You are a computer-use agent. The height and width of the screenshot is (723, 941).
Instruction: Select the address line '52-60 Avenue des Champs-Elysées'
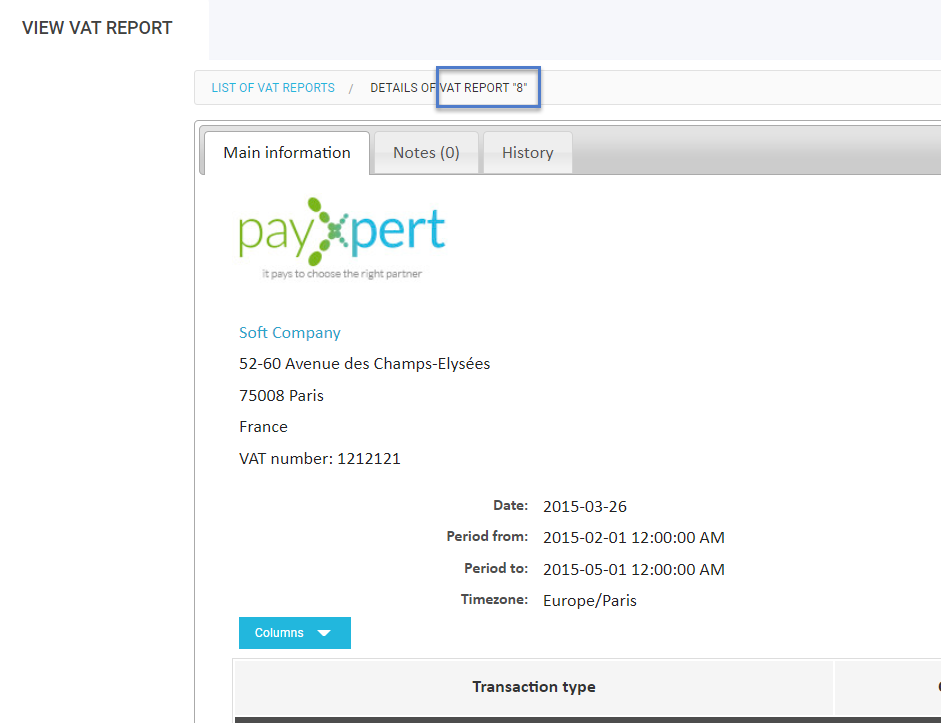coord(364,364)
